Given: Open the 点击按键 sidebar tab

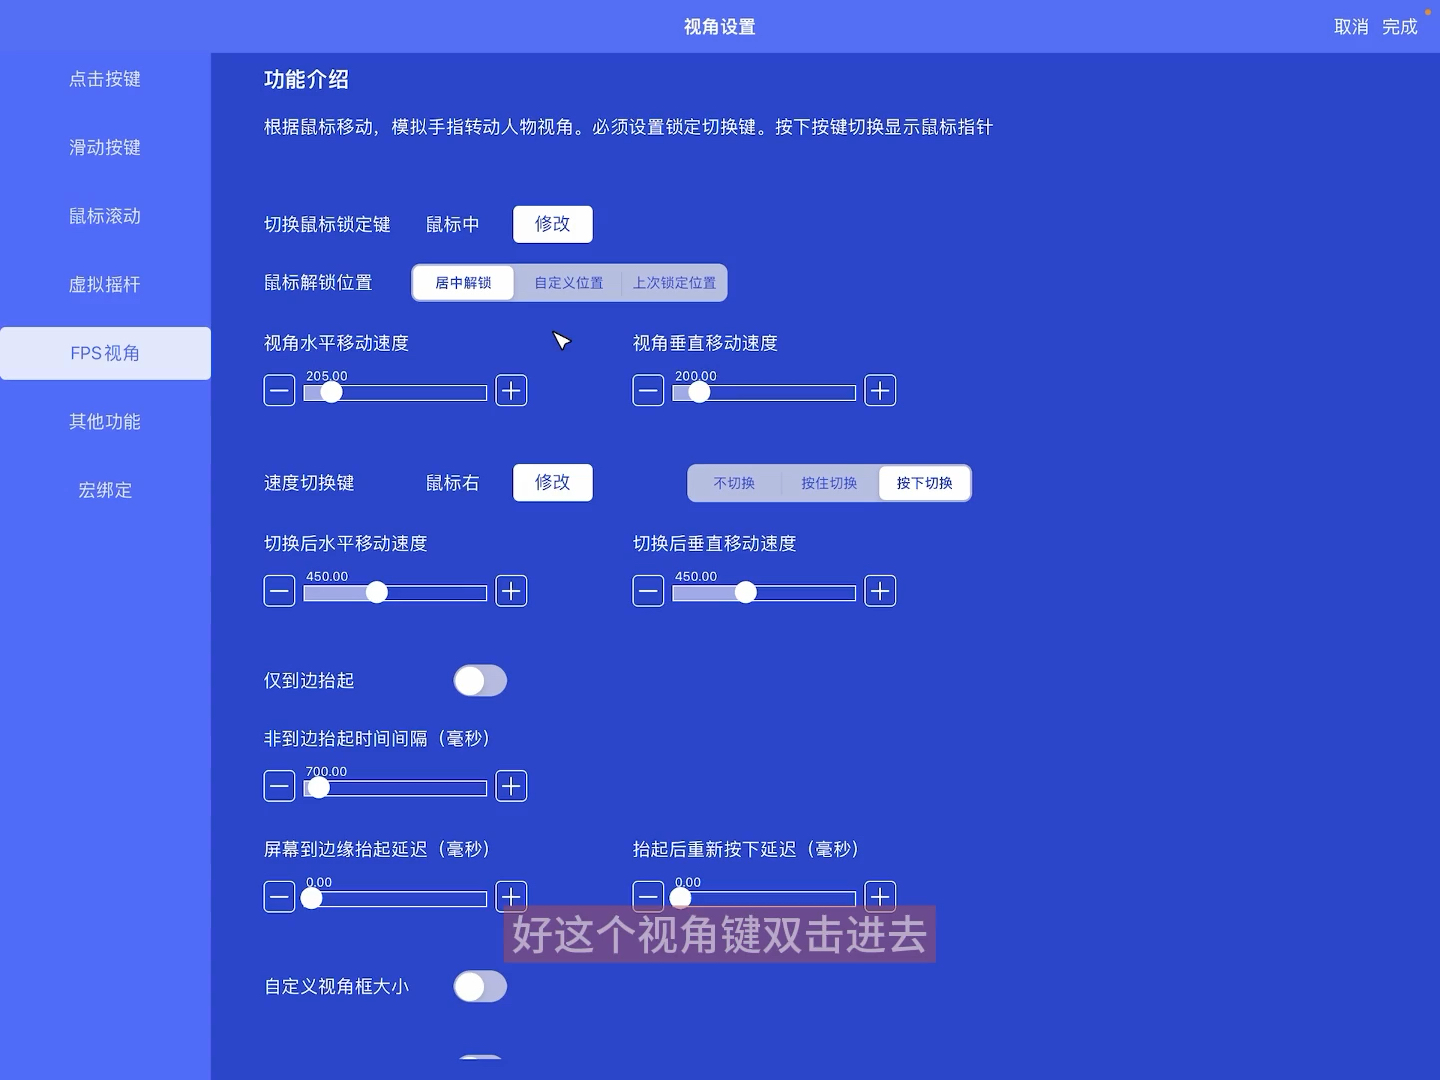Looking at the screenshot, I should [x=105, y=79].
